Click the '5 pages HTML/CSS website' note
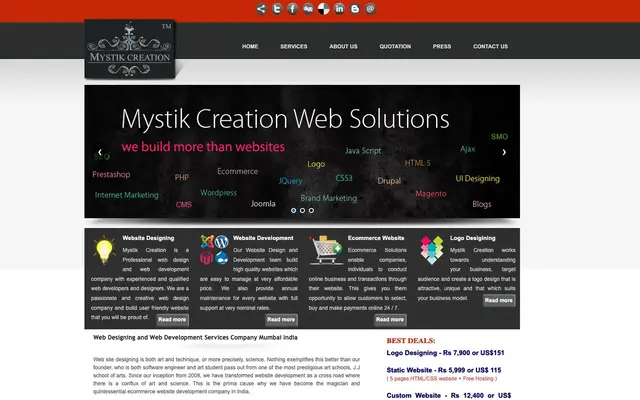 tap(442, 379)
